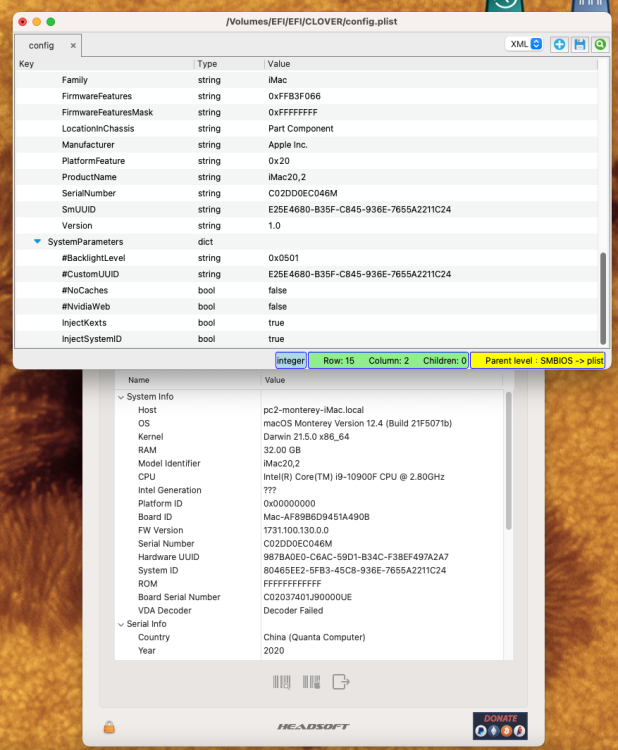Click the Decoder Failed value
The image size is (618, 750).
(293, 610)
